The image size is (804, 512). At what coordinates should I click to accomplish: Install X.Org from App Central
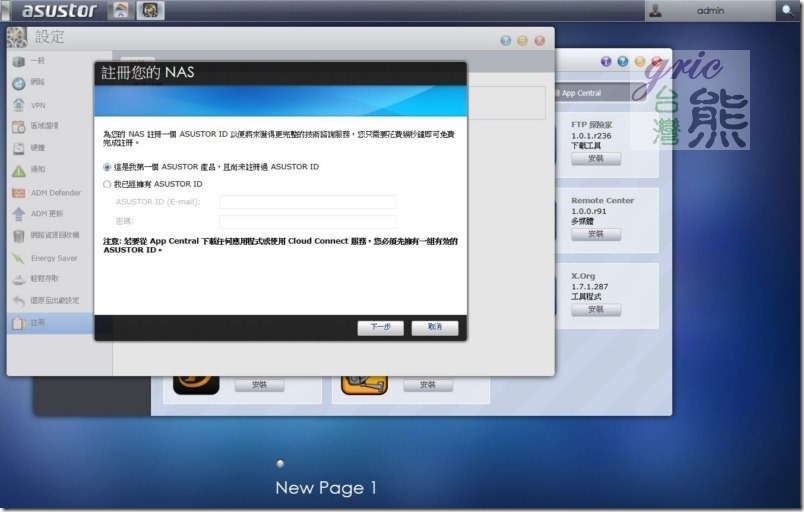click(596, 310)
